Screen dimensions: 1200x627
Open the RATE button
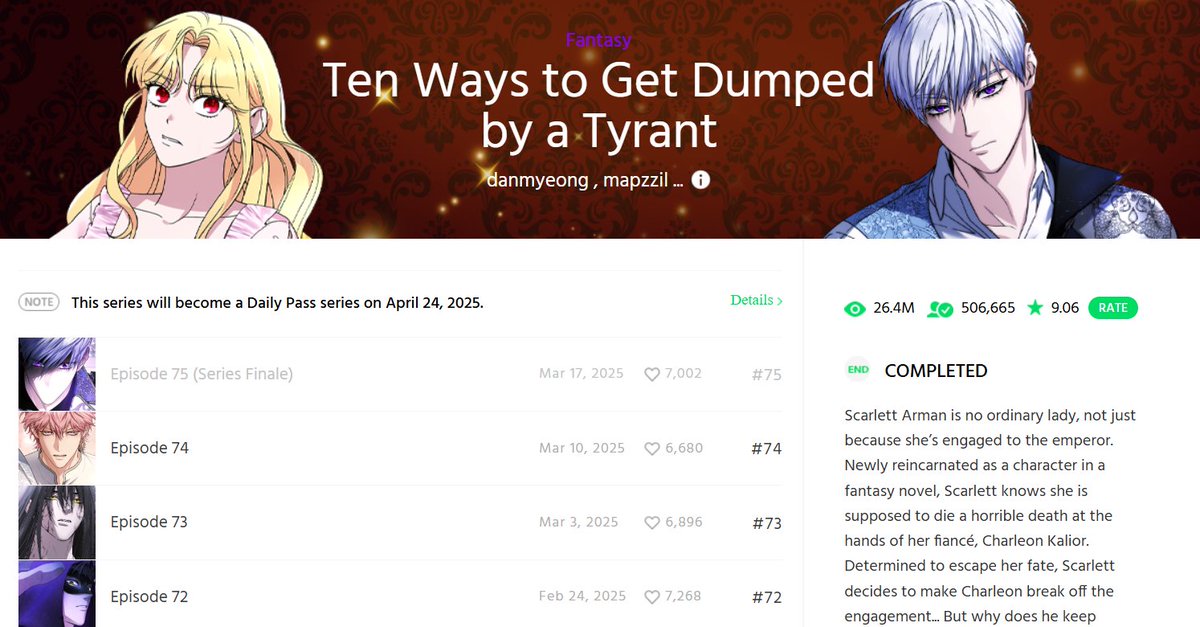point(1113,308)
